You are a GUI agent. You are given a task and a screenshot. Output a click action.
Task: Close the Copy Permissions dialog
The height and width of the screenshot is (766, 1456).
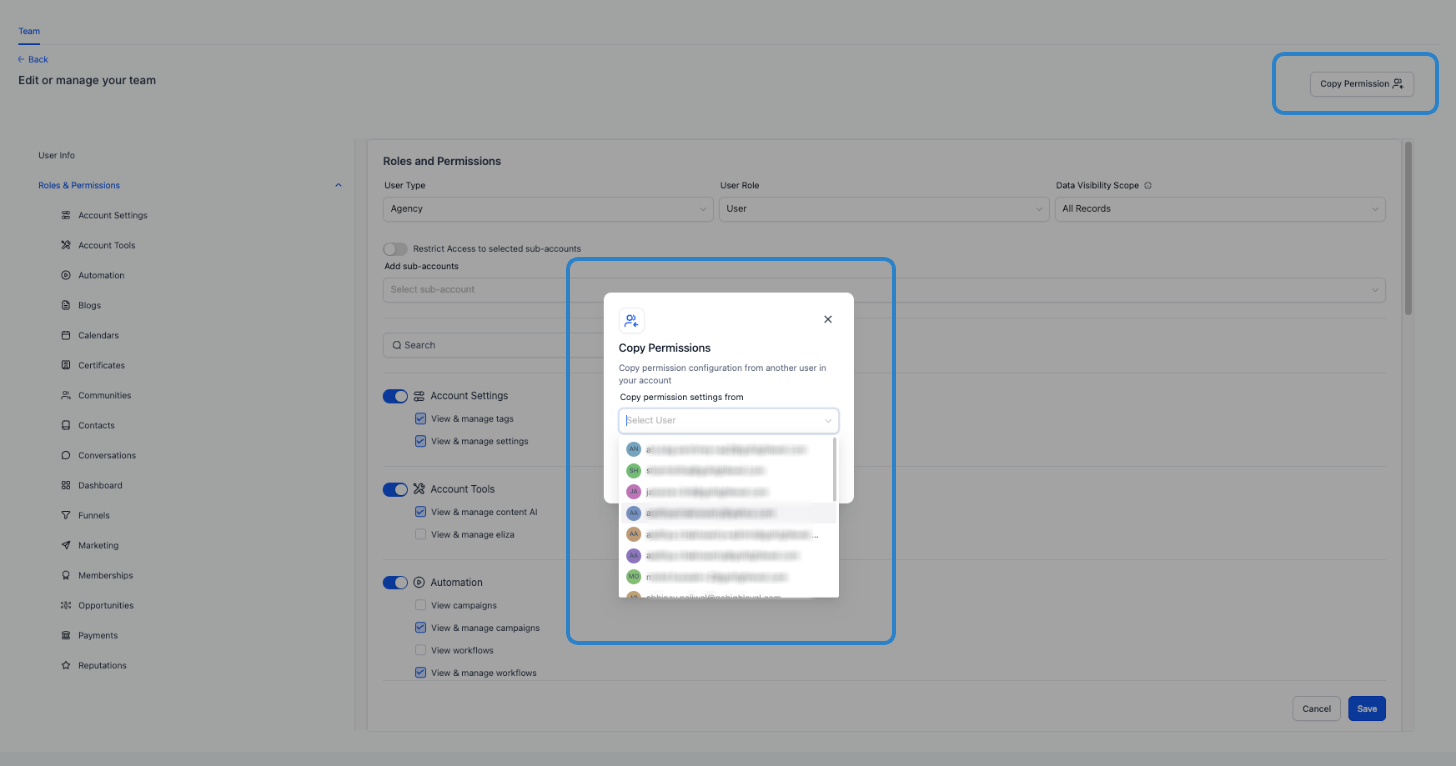(827, 320)
